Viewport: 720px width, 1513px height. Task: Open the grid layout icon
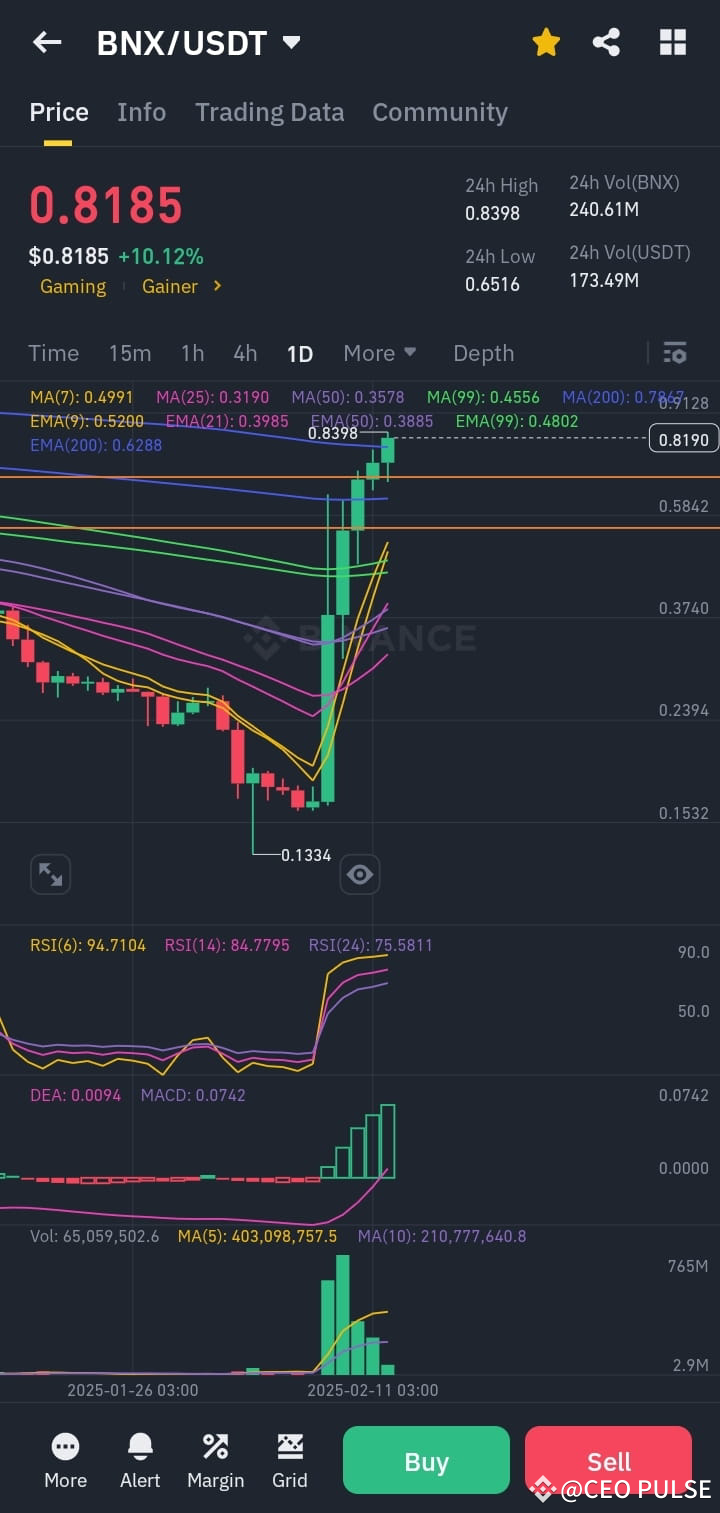click(x=673, y=42)
